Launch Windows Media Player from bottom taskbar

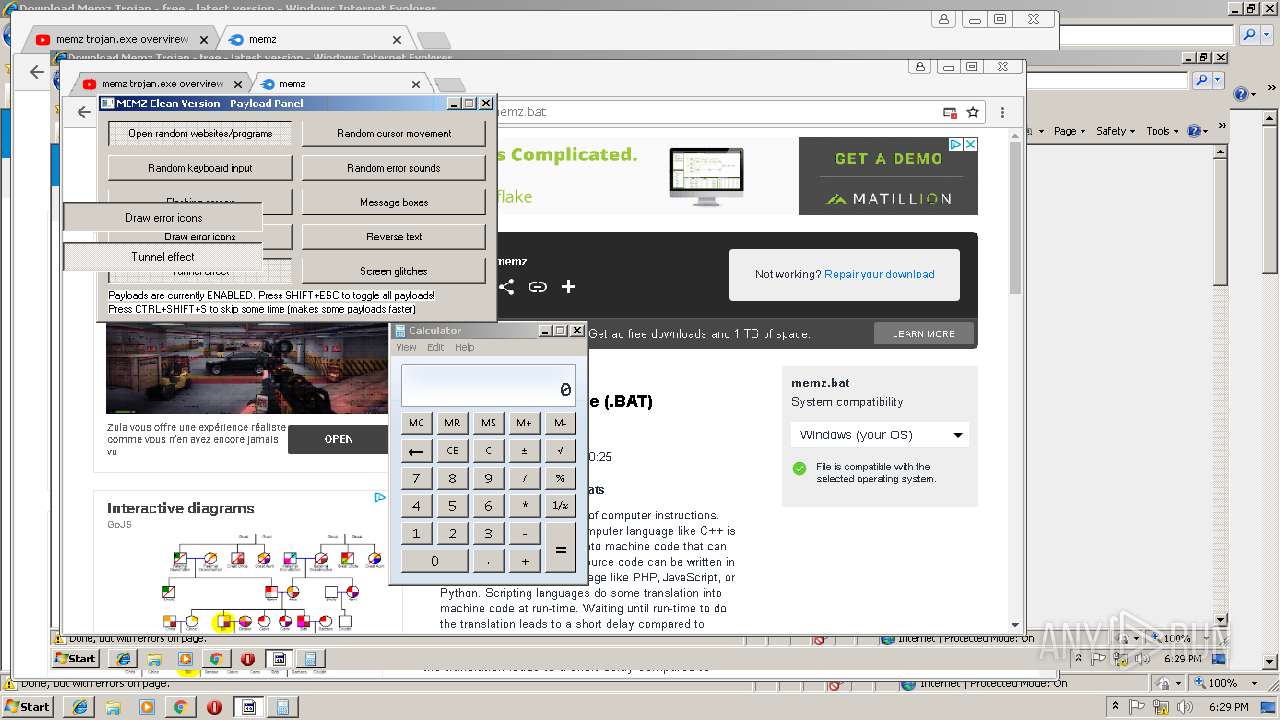coord(147,707)
